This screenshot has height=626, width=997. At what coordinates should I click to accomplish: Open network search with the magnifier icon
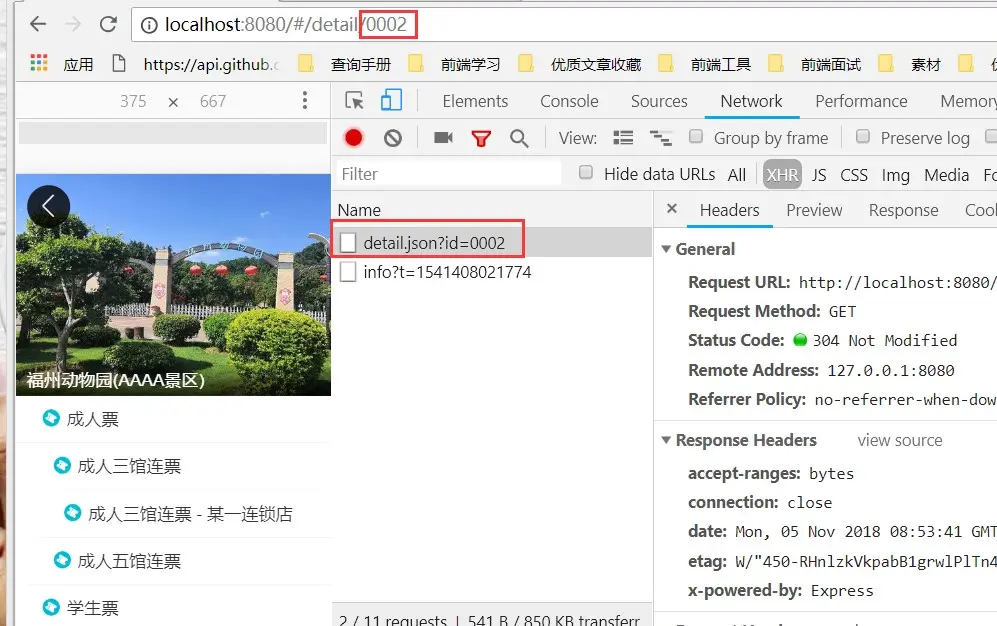(519, 138)
